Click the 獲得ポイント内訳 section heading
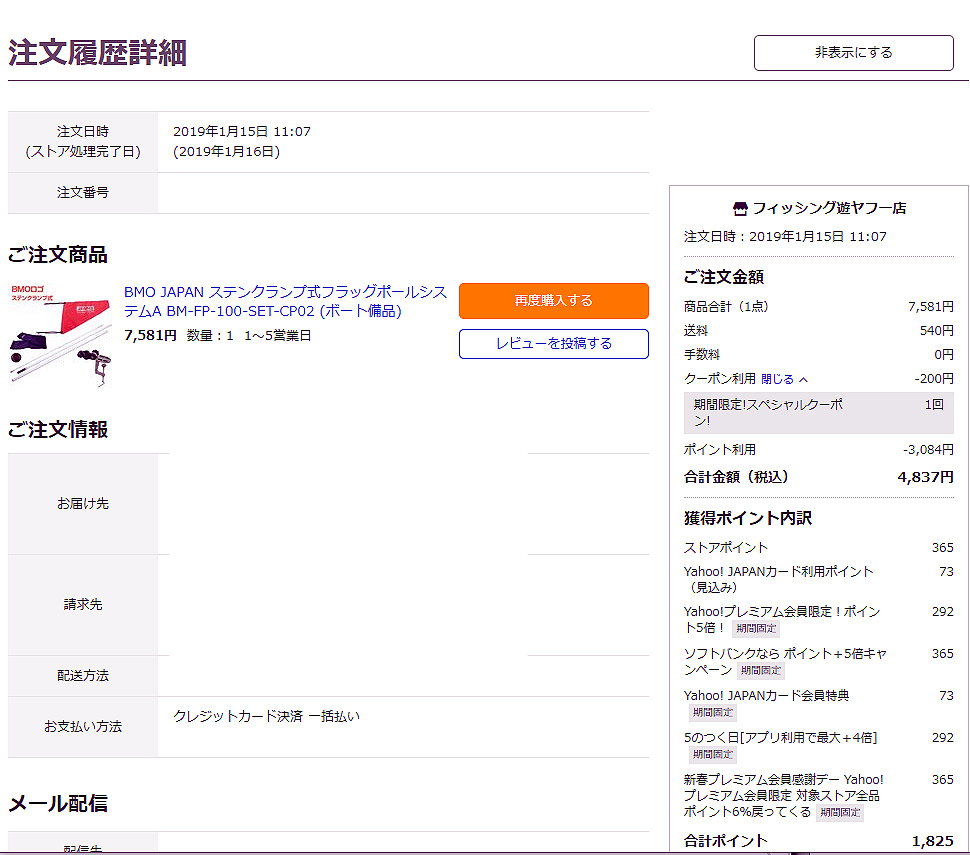The width and height of the screenshot is (970, 855). click(748, 518)
